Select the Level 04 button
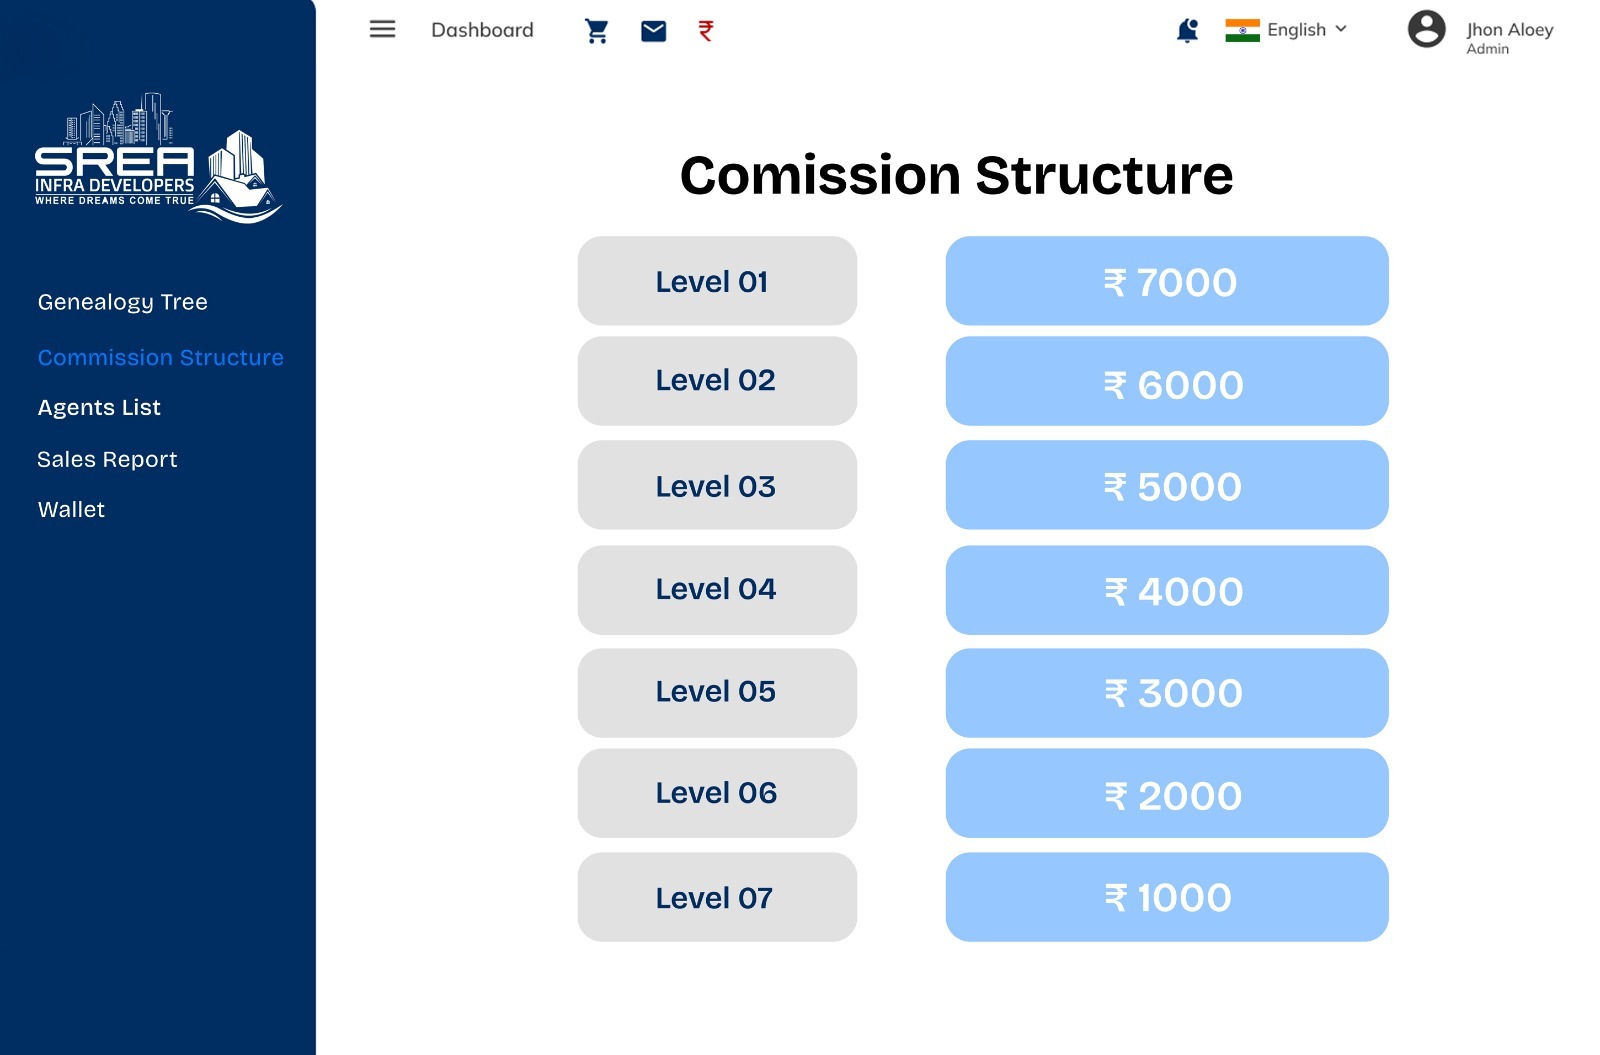1600x1055 pixels. tap(717, 590)
